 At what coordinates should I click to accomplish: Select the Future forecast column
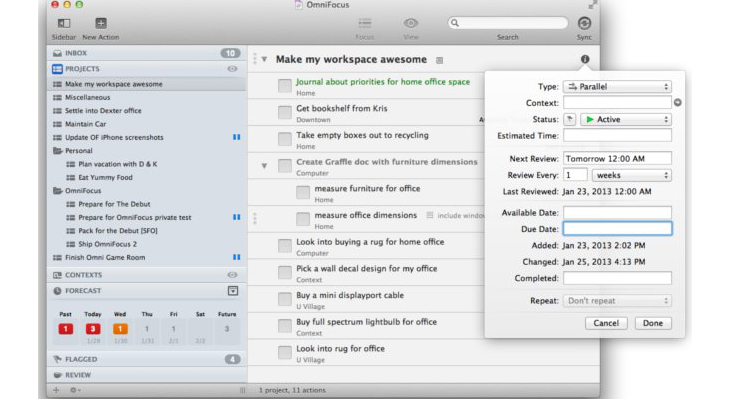pyautogui.click(x=227, y=329)
